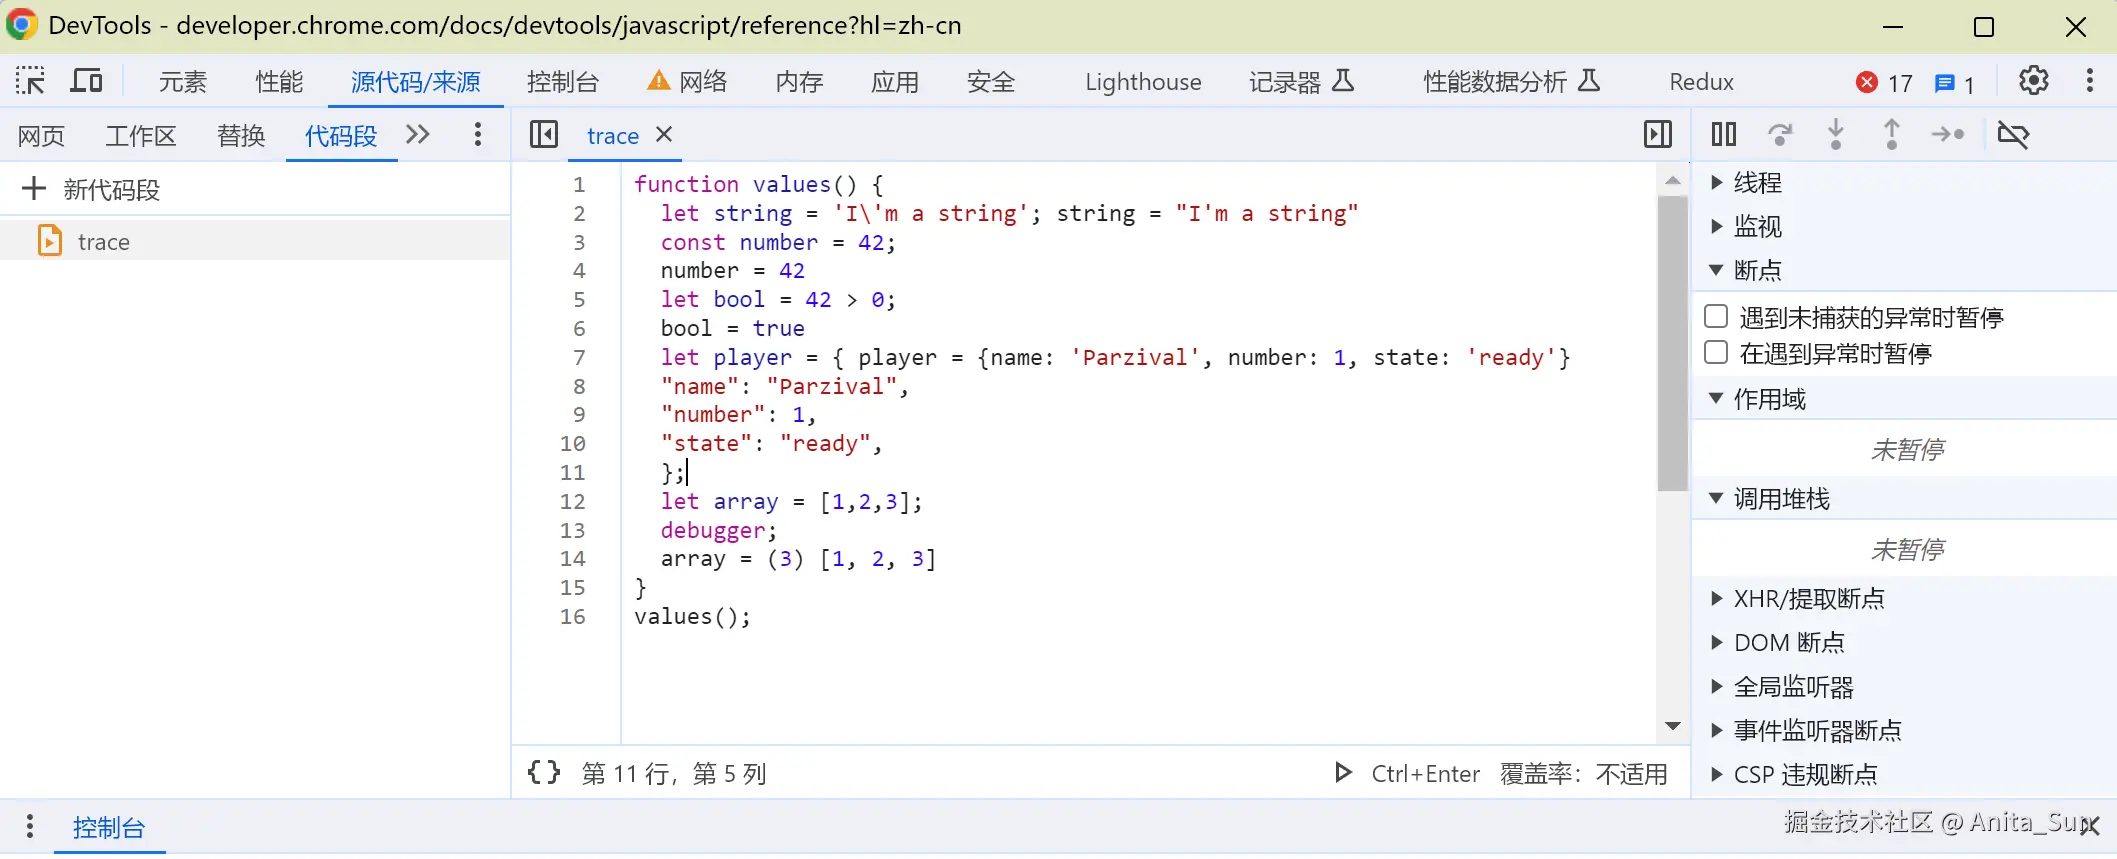Click the drawer 控制台 tab
Viewport: 2117px width, 859px height.
109,827
